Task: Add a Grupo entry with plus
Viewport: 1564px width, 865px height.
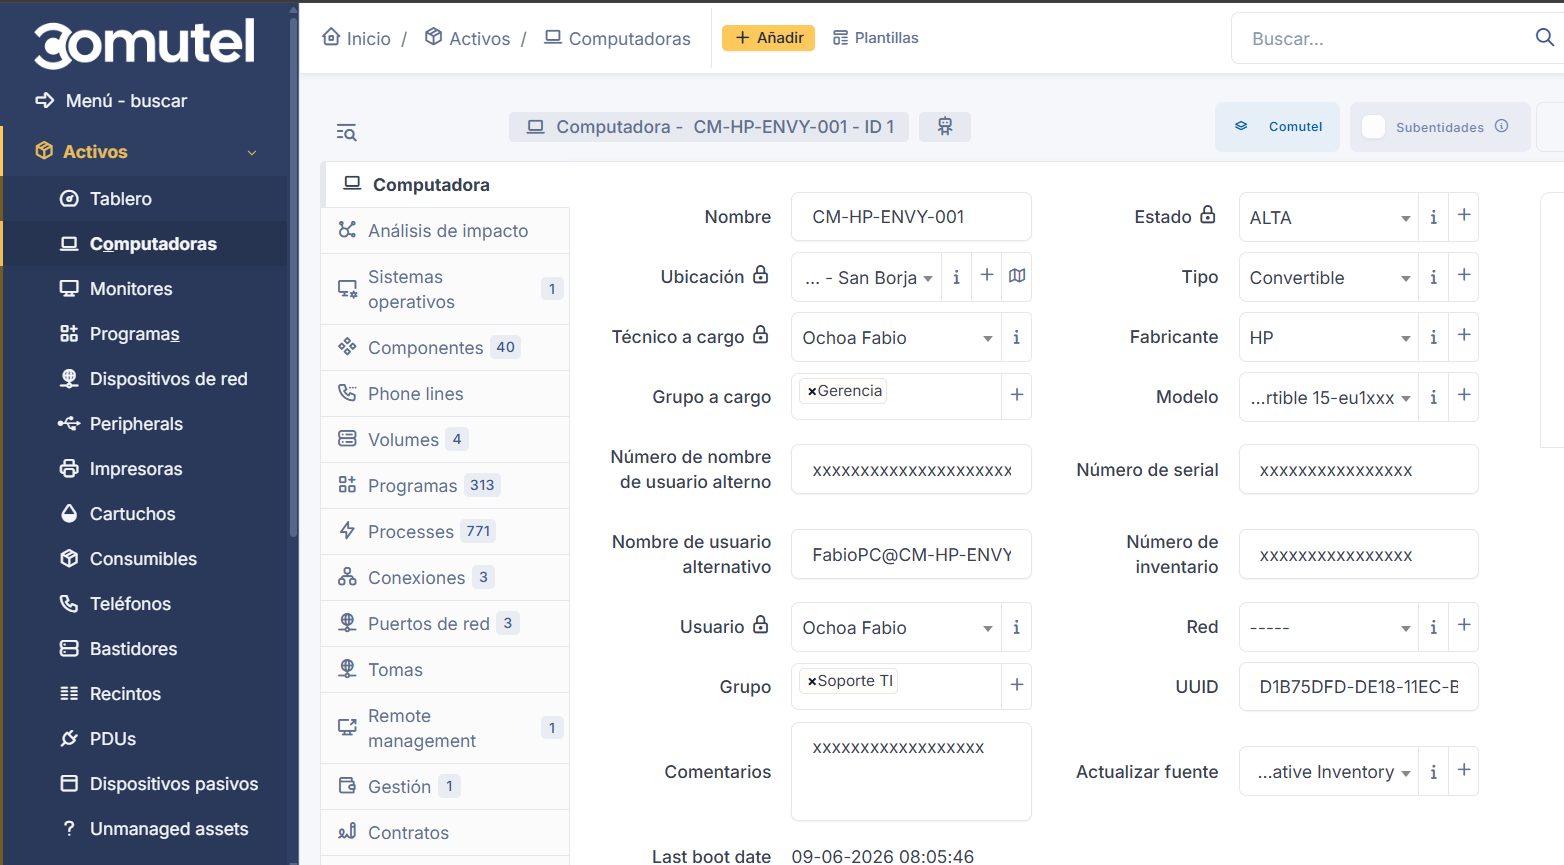Action: click(1016, 685)
